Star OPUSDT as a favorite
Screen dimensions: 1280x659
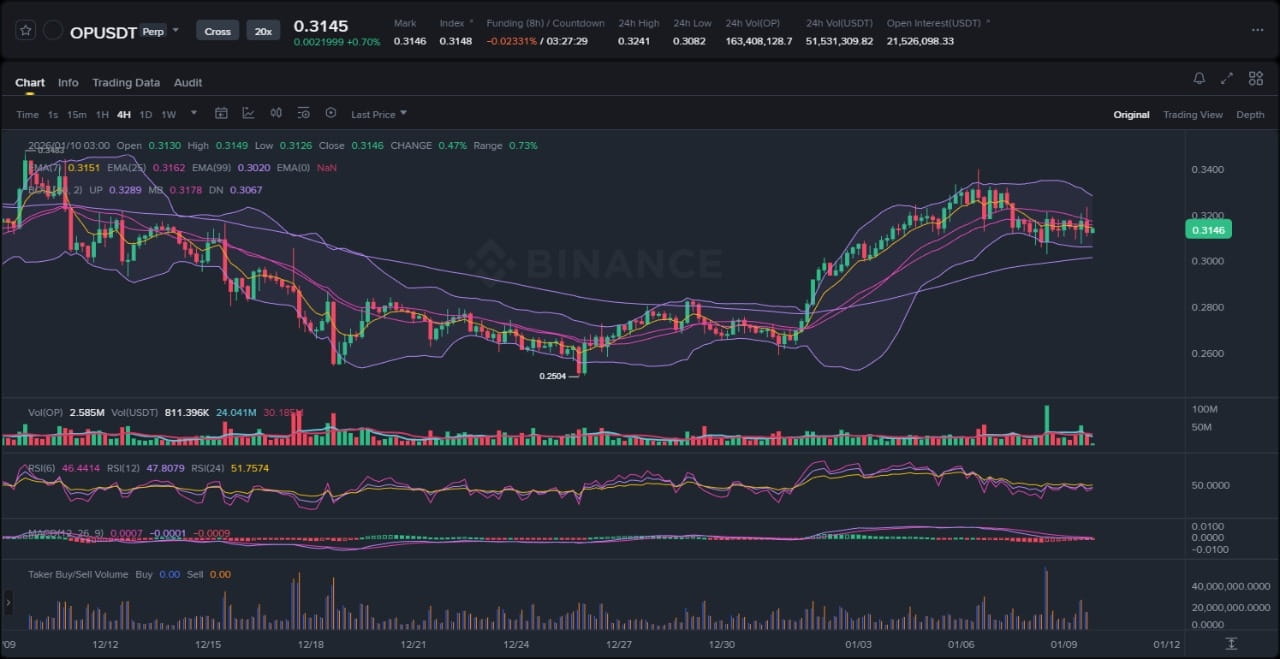pyautogui.click(x=26, y=30)
